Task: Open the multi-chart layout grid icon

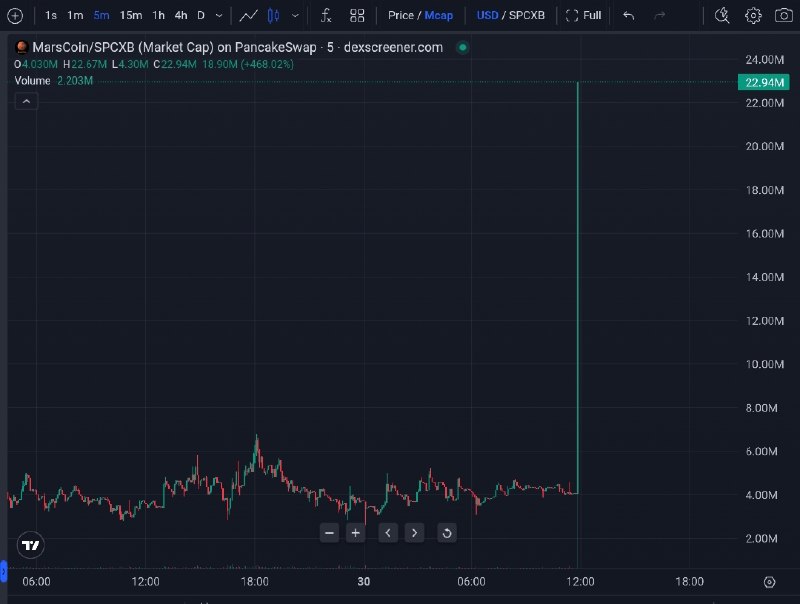Action: tap(357, 15)
